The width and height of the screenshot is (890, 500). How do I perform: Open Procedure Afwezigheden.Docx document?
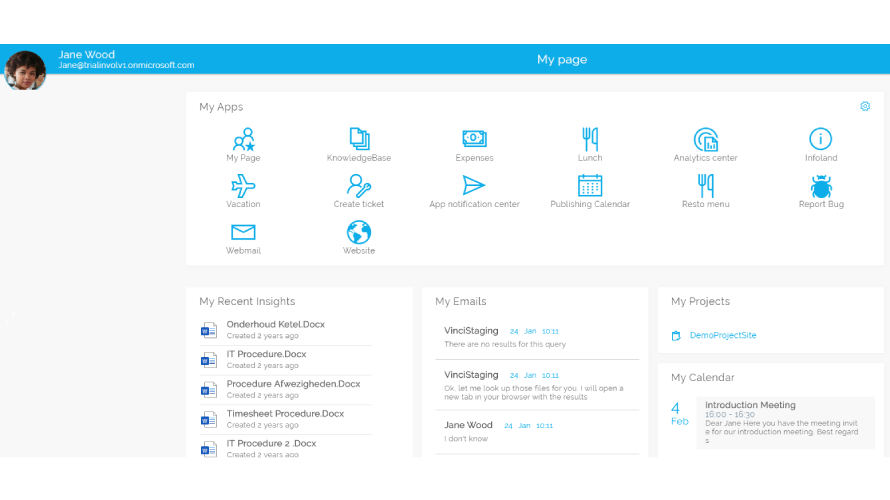coord(293,384)
